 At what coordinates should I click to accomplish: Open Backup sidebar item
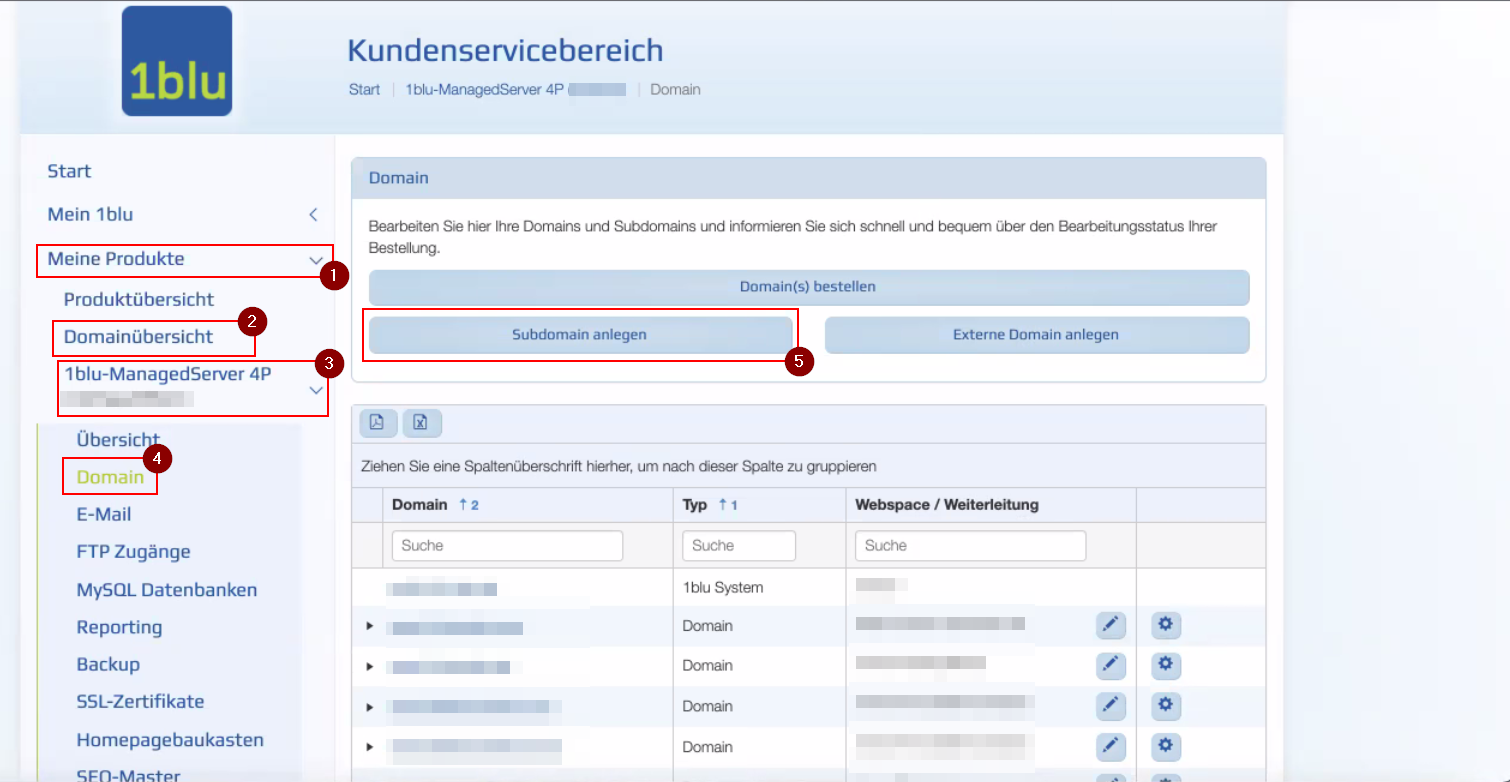click(108, 664)
